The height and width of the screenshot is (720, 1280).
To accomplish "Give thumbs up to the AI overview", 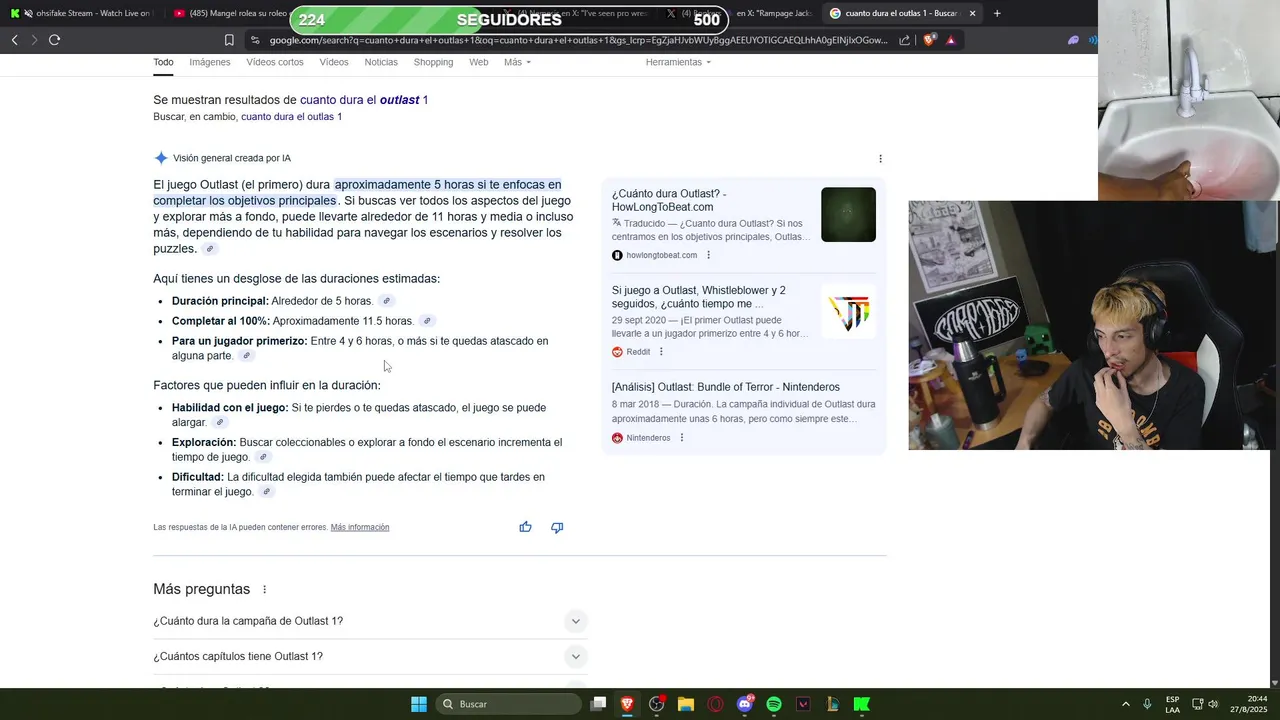I will (x=525, y=527).
